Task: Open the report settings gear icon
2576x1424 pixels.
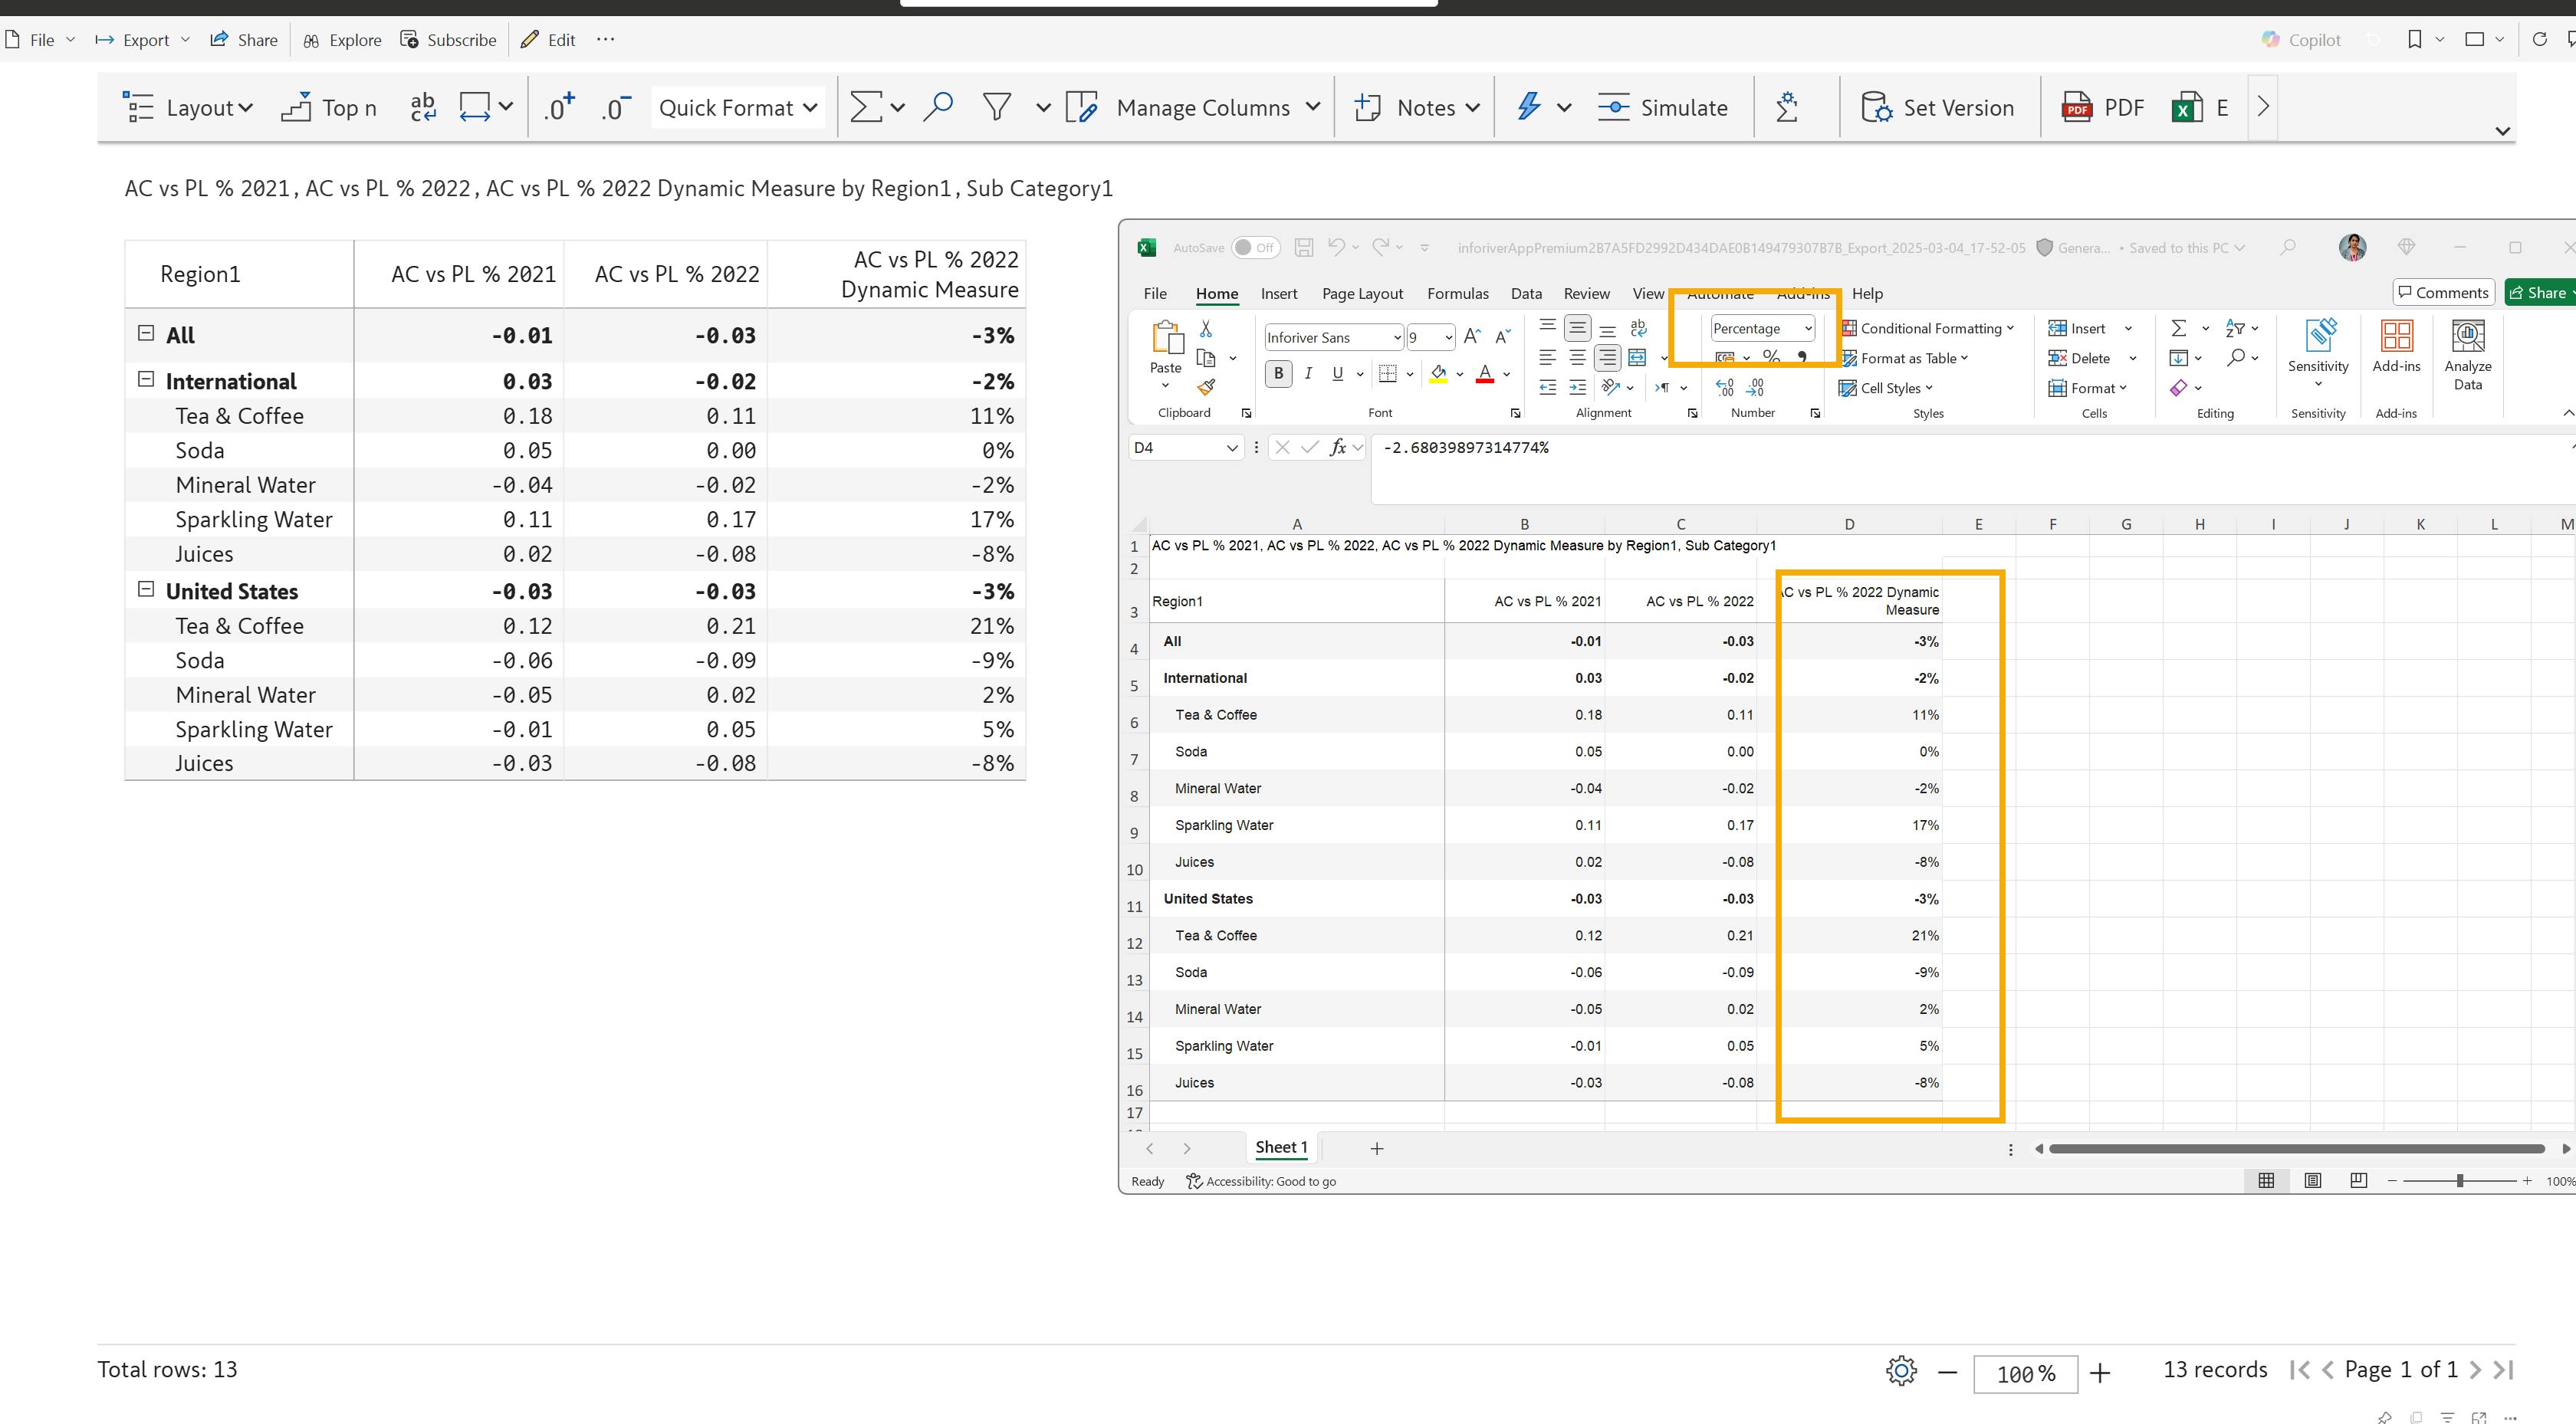Action: (x=1900, y=1370)
